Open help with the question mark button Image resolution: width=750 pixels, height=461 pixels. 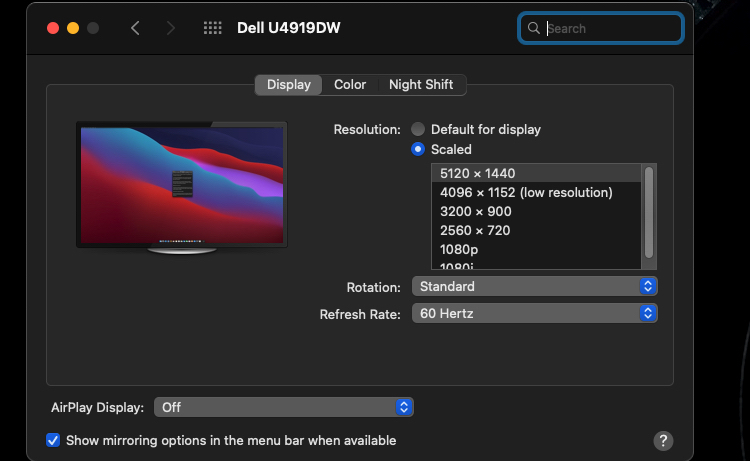[663, 440]
